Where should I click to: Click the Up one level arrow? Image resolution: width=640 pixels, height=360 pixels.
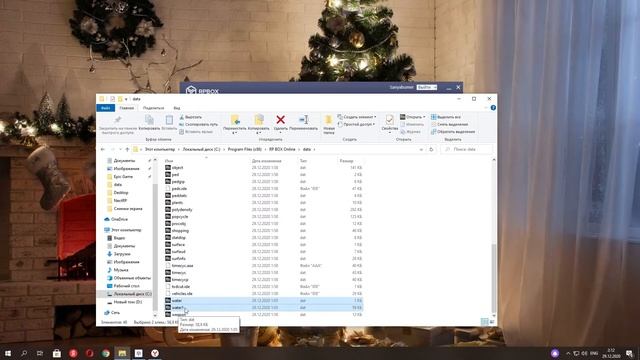pyautogui.click(x=127, y=149)
